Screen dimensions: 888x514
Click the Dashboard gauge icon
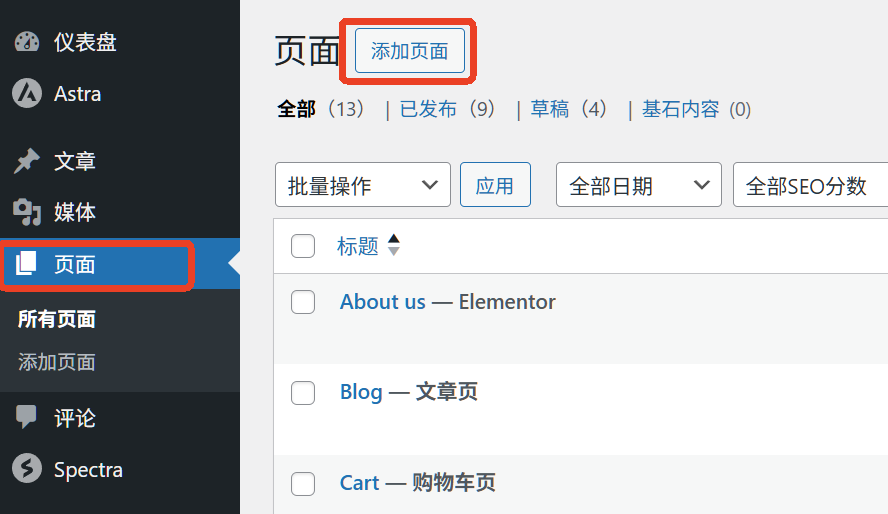click(27, 42)
